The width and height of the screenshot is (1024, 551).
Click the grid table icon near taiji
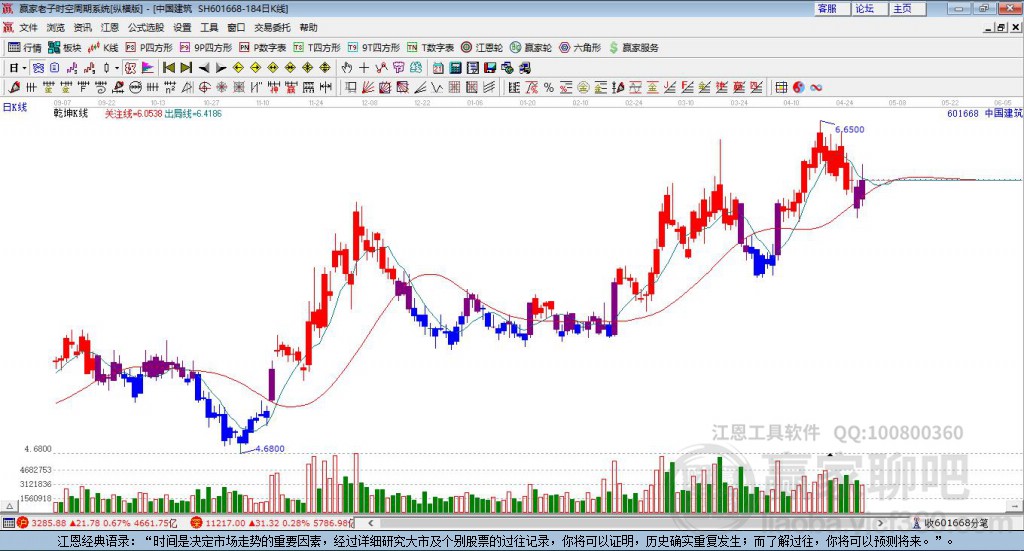(781, 87)
